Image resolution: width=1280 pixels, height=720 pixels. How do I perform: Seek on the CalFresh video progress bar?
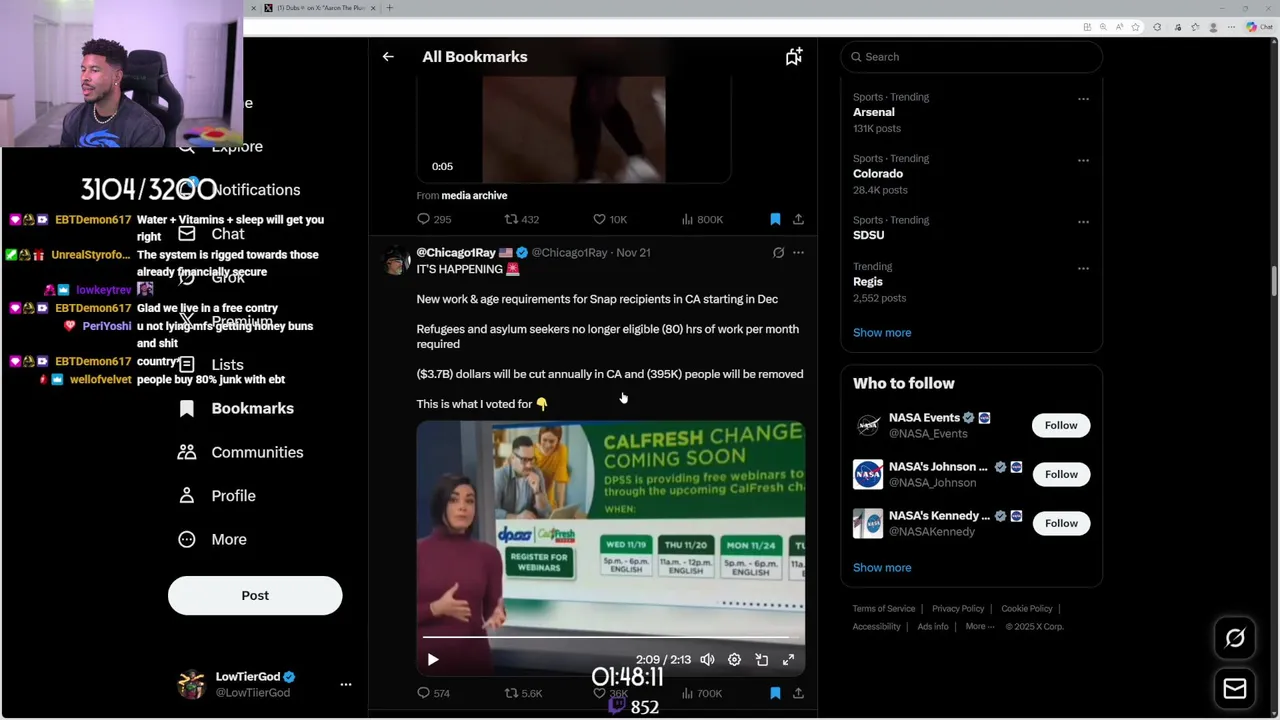coord(611,636)
